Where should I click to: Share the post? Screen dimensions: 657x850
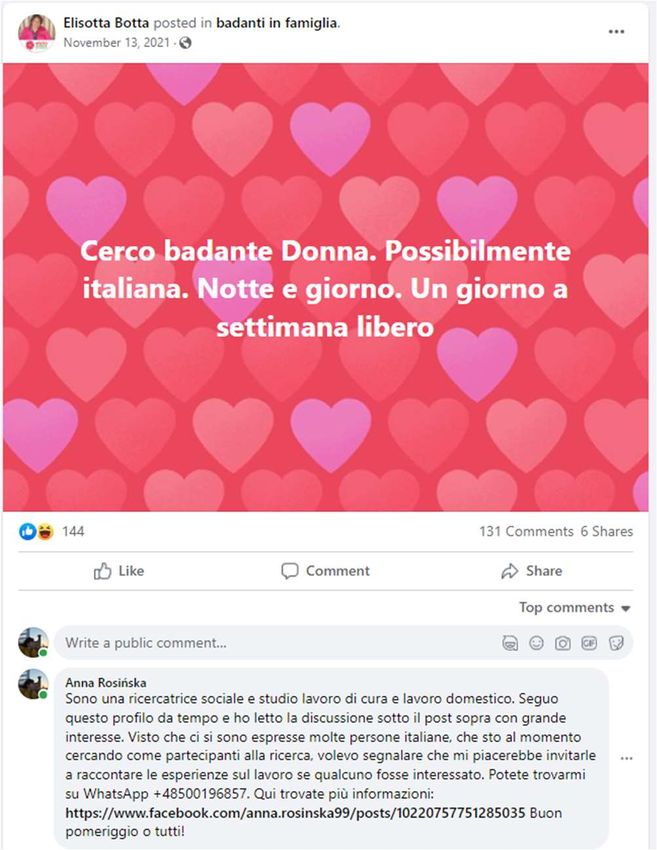[x=532, y=571]
